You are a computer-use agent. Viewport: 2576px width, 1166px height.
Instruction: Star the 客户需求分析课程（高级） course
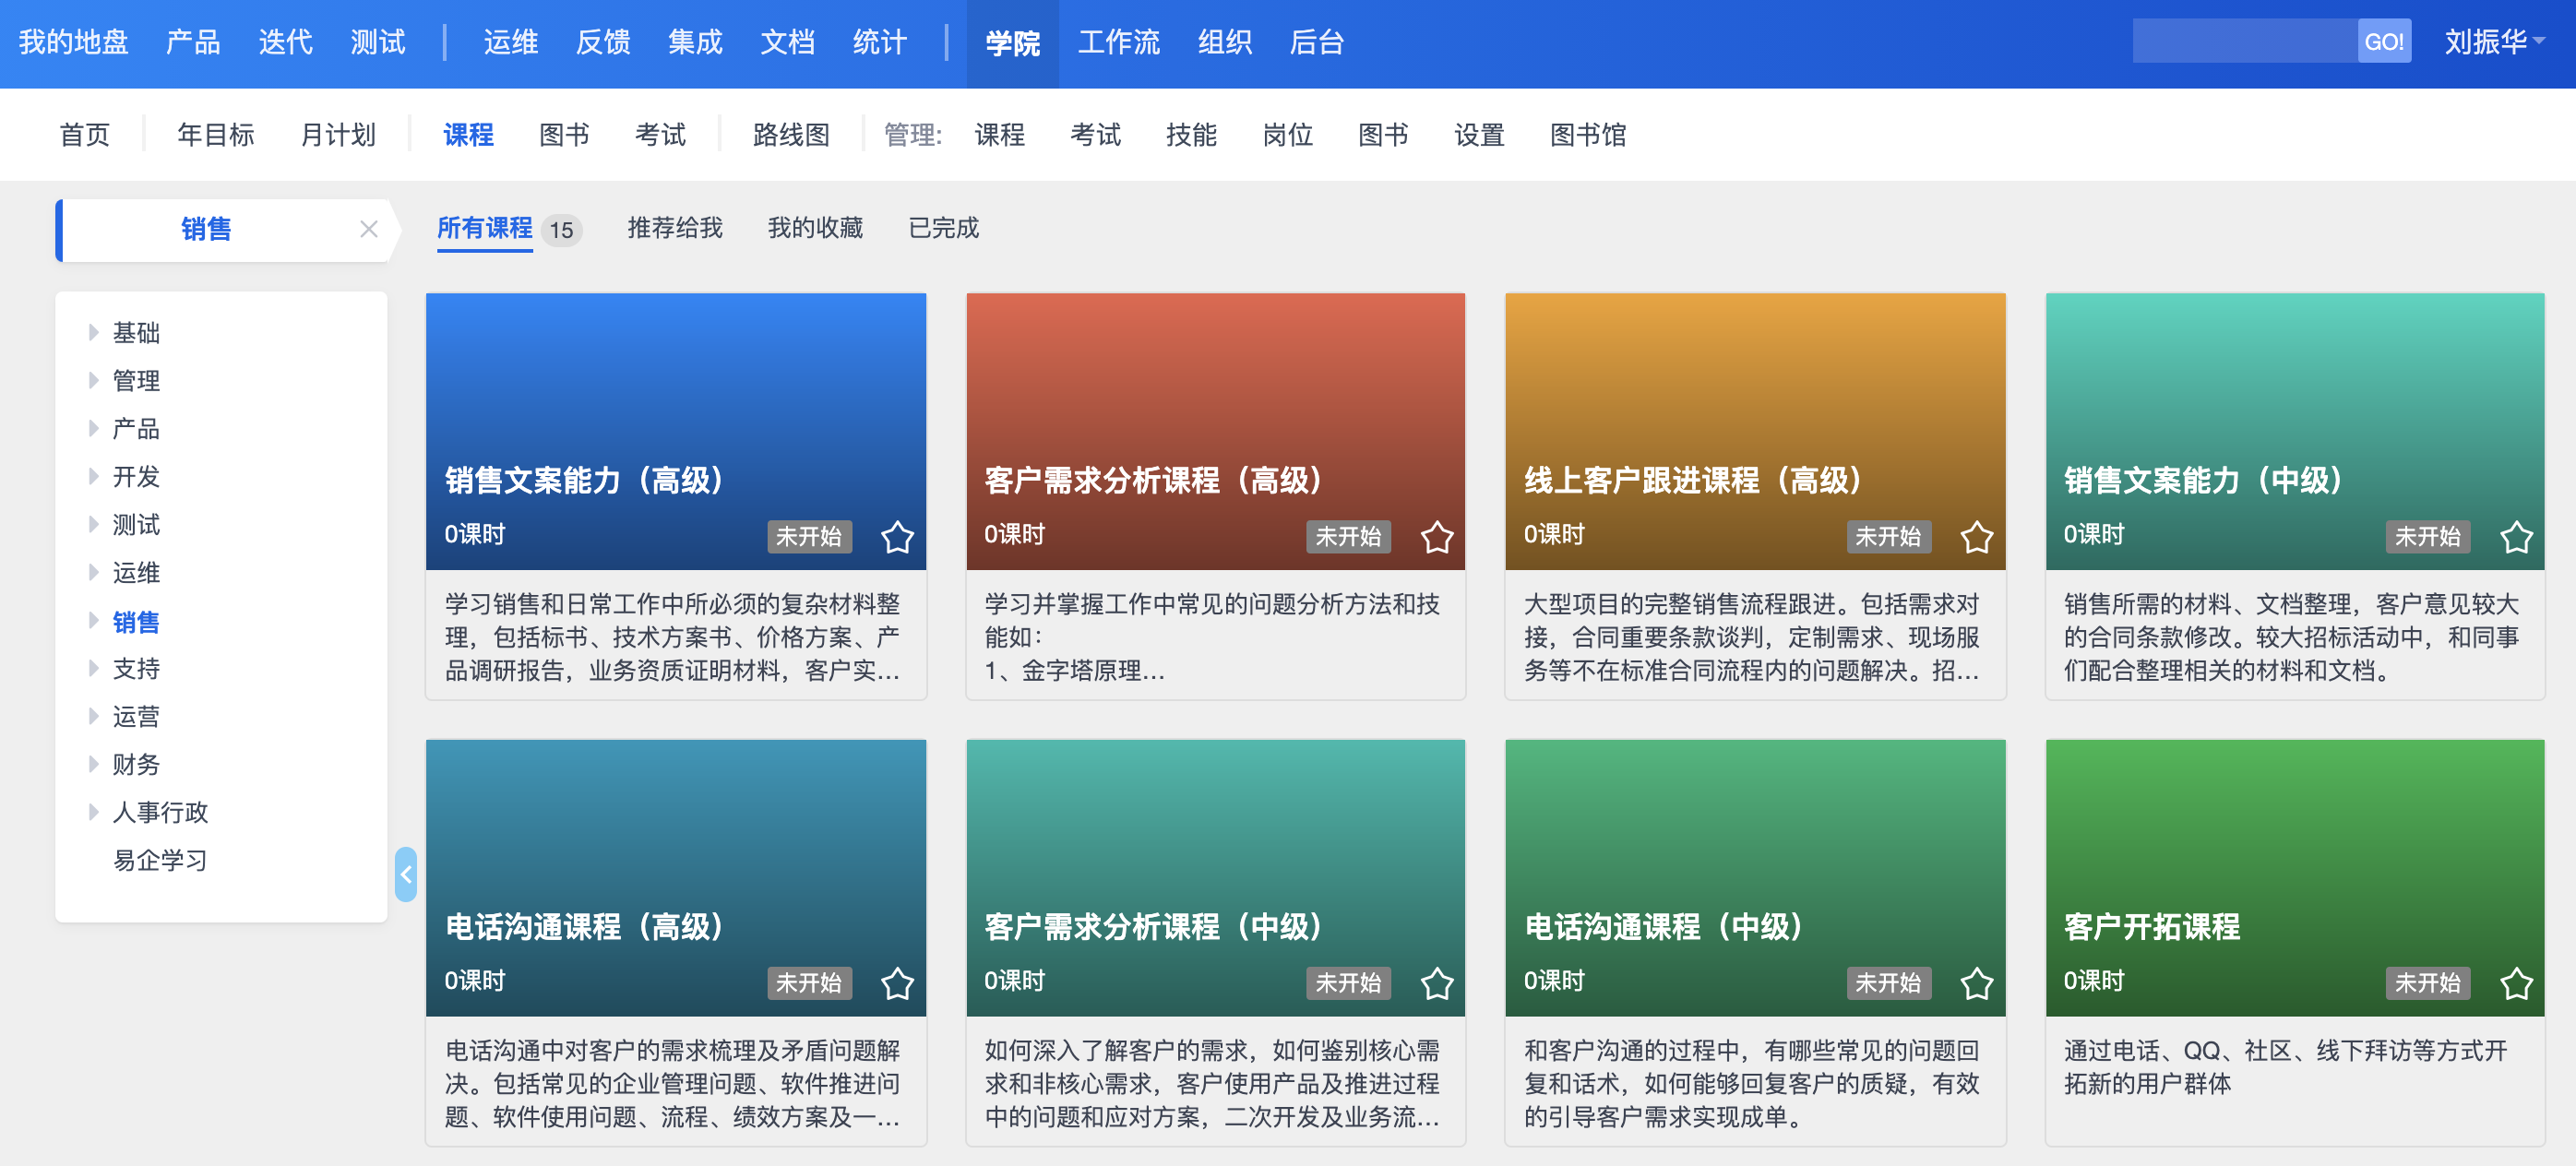tap(1437, 537)
